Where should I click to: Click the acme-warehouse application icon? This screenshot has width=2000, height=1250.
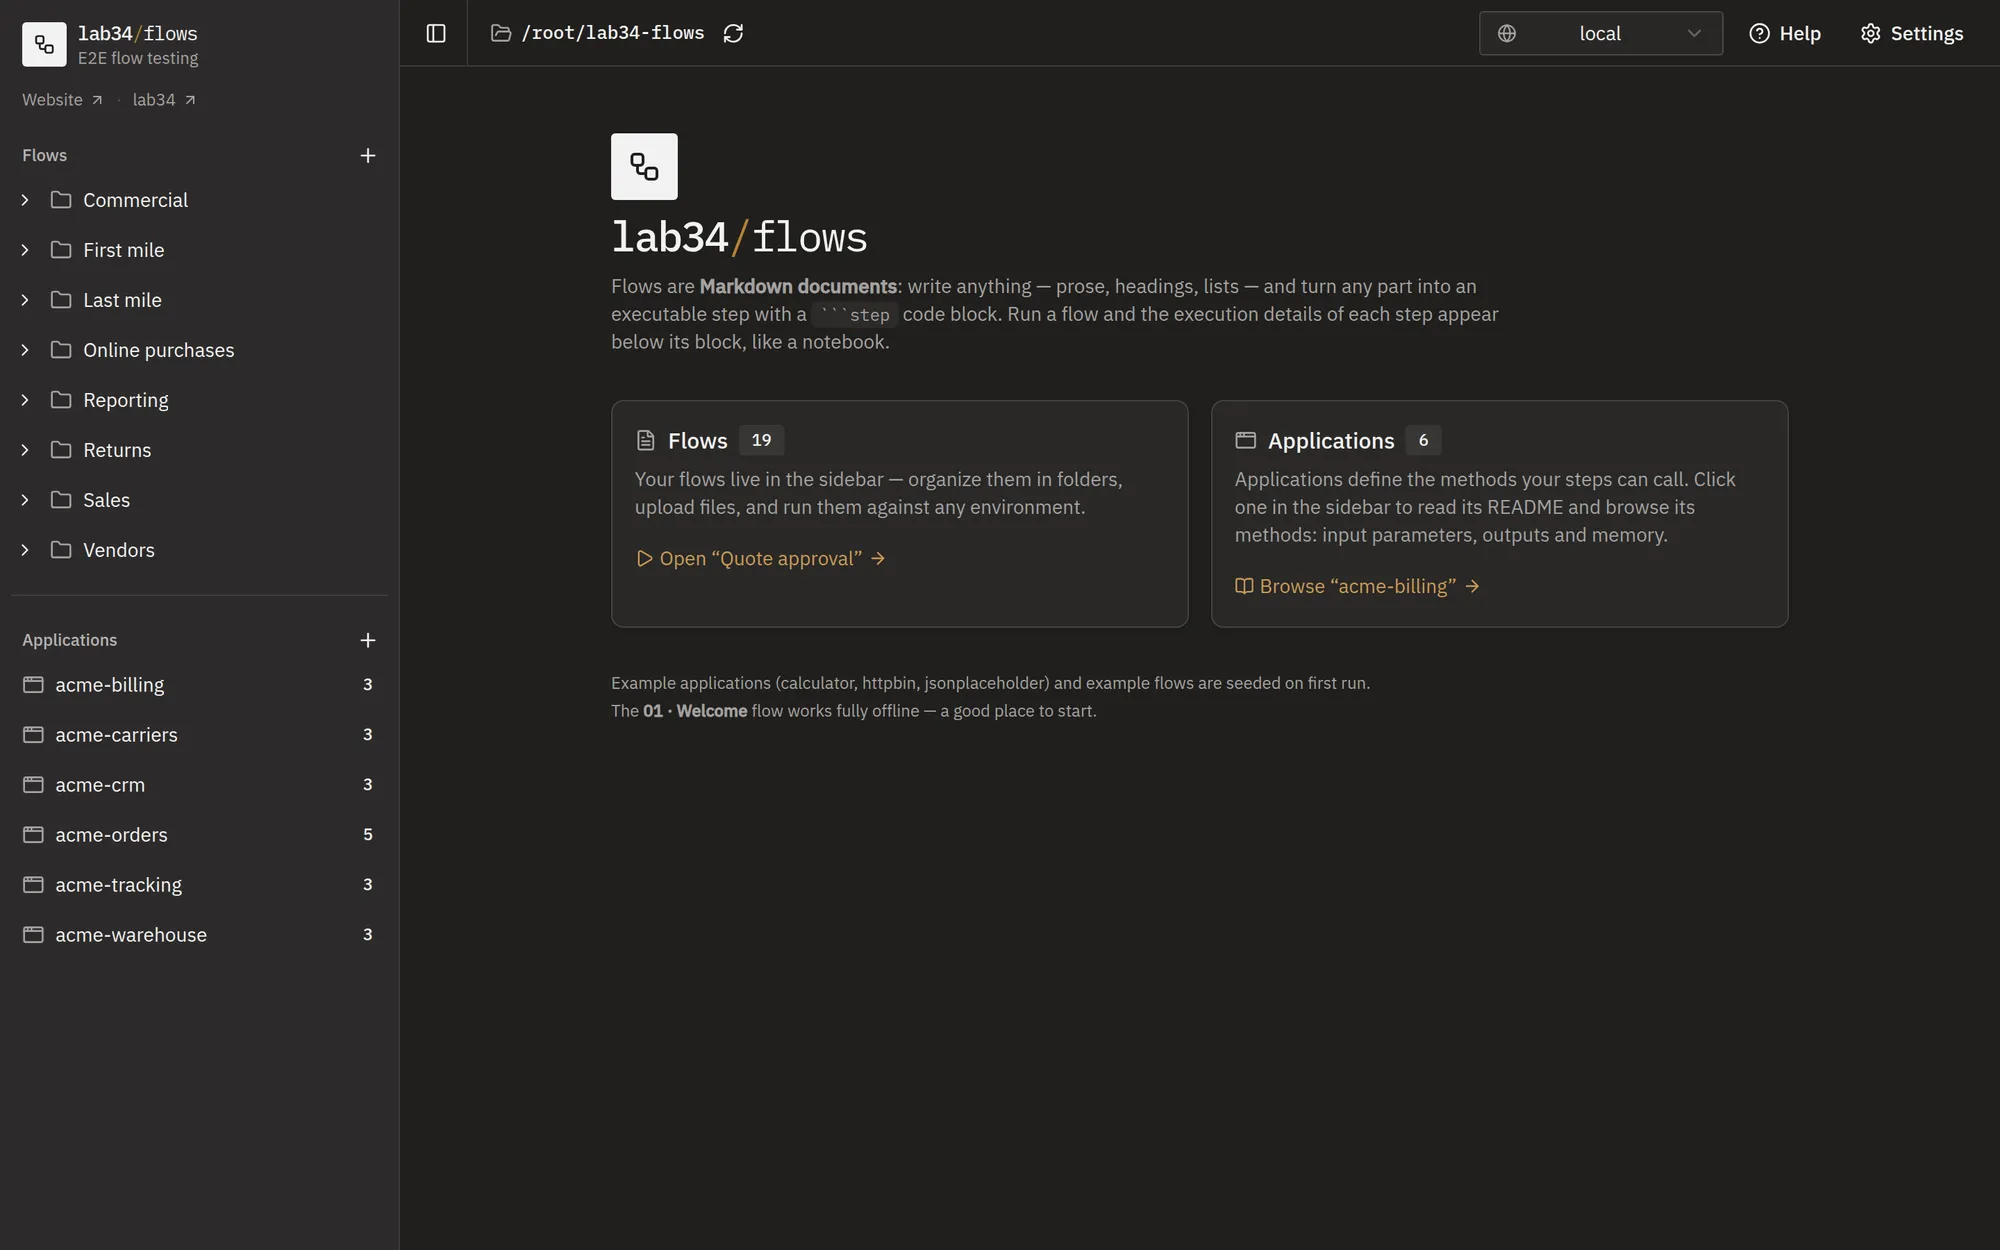coord(33,935)
